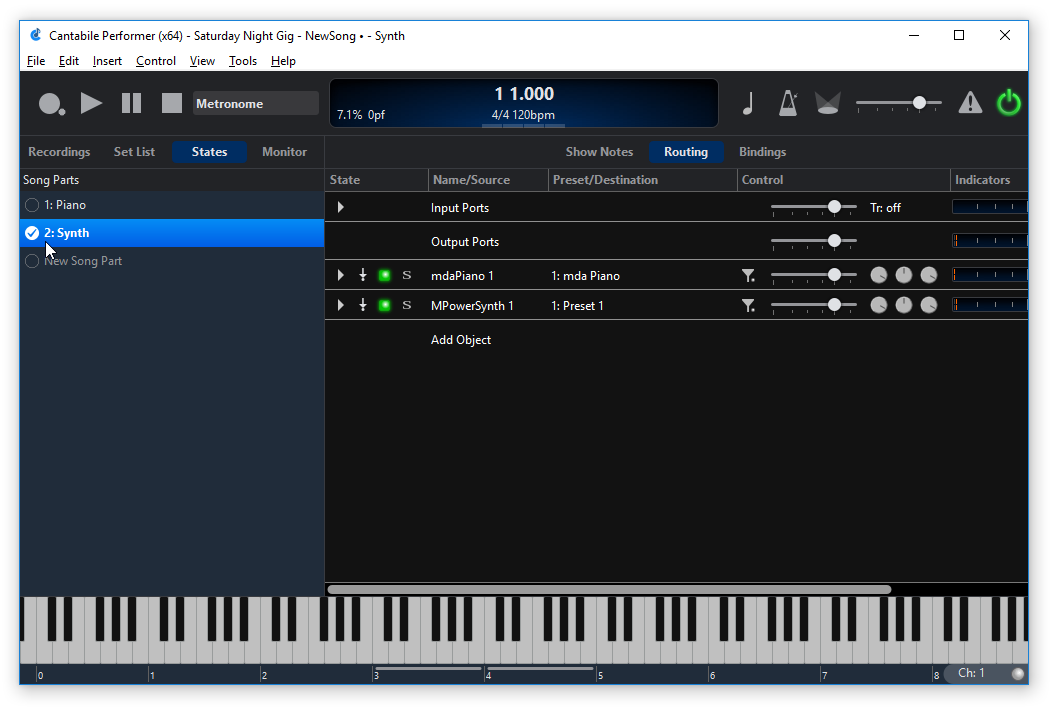Click the time display showing 1 1.000
Image resolution: width=1052 pixels, height=708 pixels.
pyautogui.click(x=524, y=93)
